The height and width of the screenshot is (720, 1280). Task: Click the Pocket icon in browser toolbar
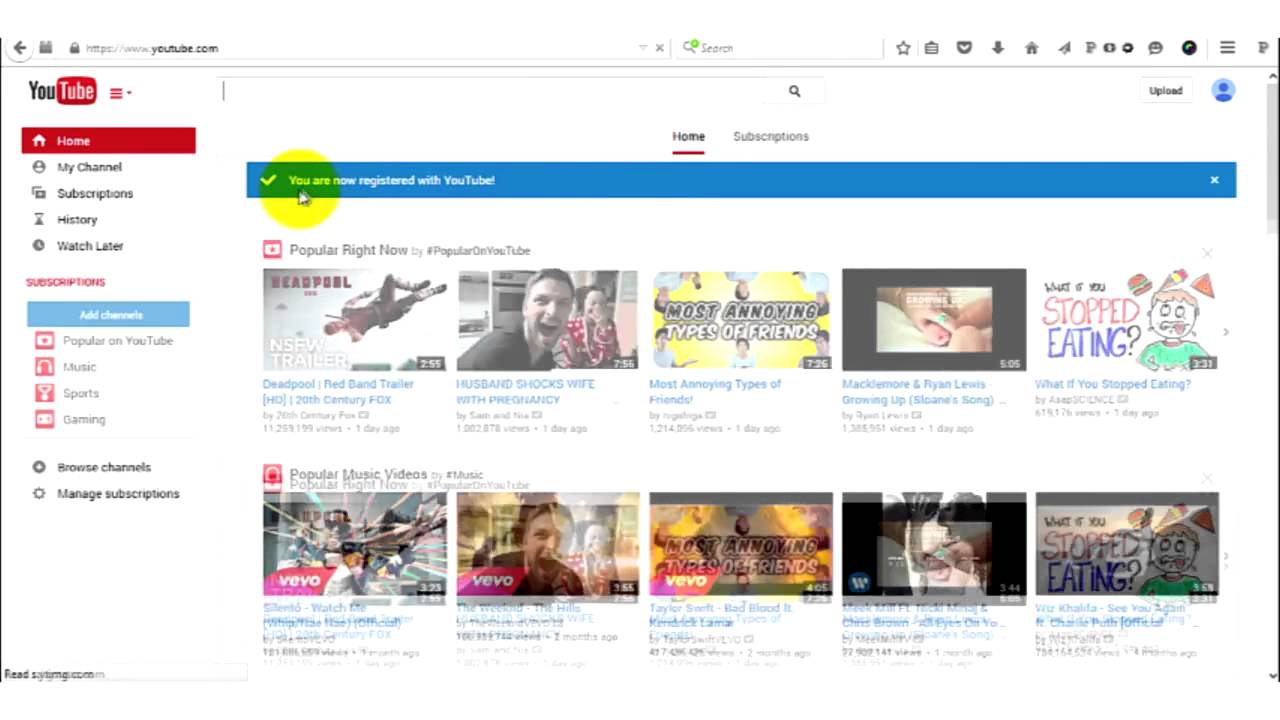pyautogui.click(x=965, y=48)
